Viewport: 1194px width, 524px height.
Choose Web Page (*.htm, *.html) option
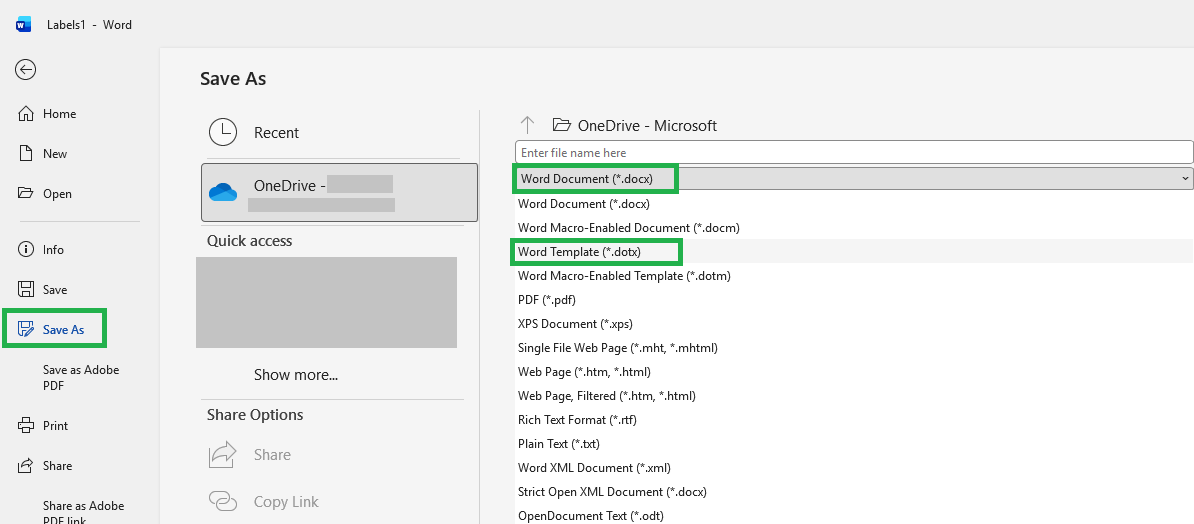tap(854, 372)
